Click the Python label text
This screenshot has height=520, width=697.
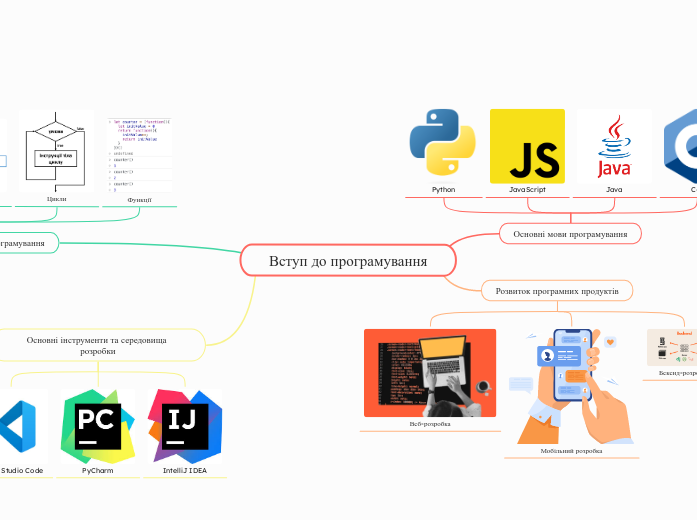444,189
